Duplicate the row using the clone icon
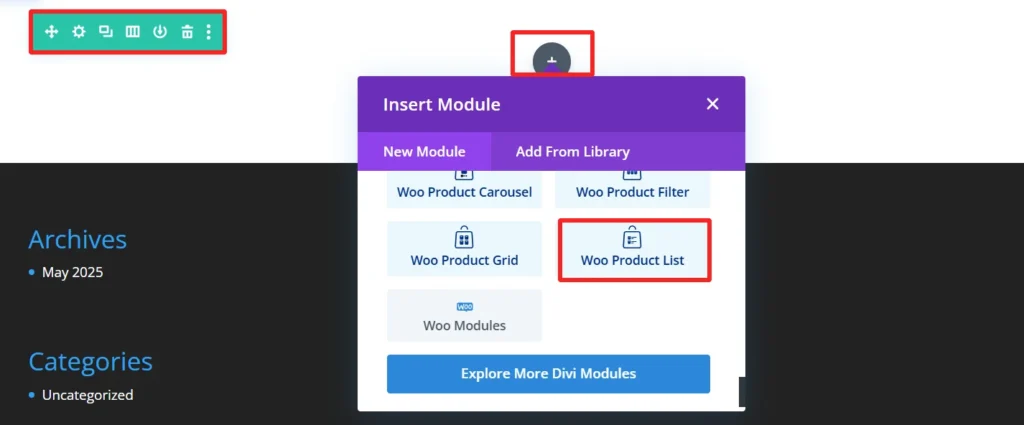The height and width of the screenshot is (425, 1024). (106, 32)
